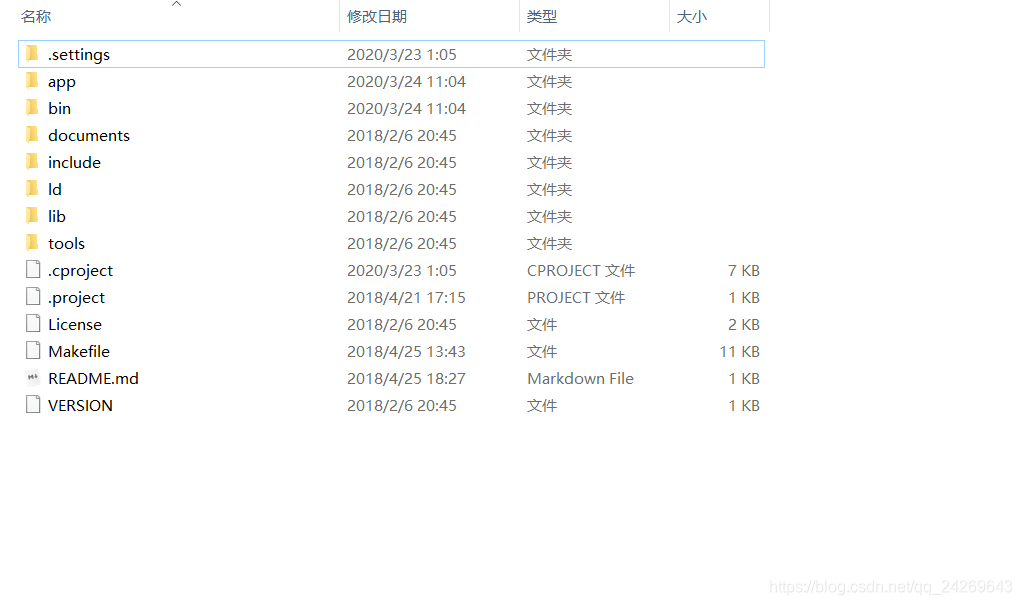Select the License file entry
Viewport: 1022px width, 605px height.
[x=73, y=324]
